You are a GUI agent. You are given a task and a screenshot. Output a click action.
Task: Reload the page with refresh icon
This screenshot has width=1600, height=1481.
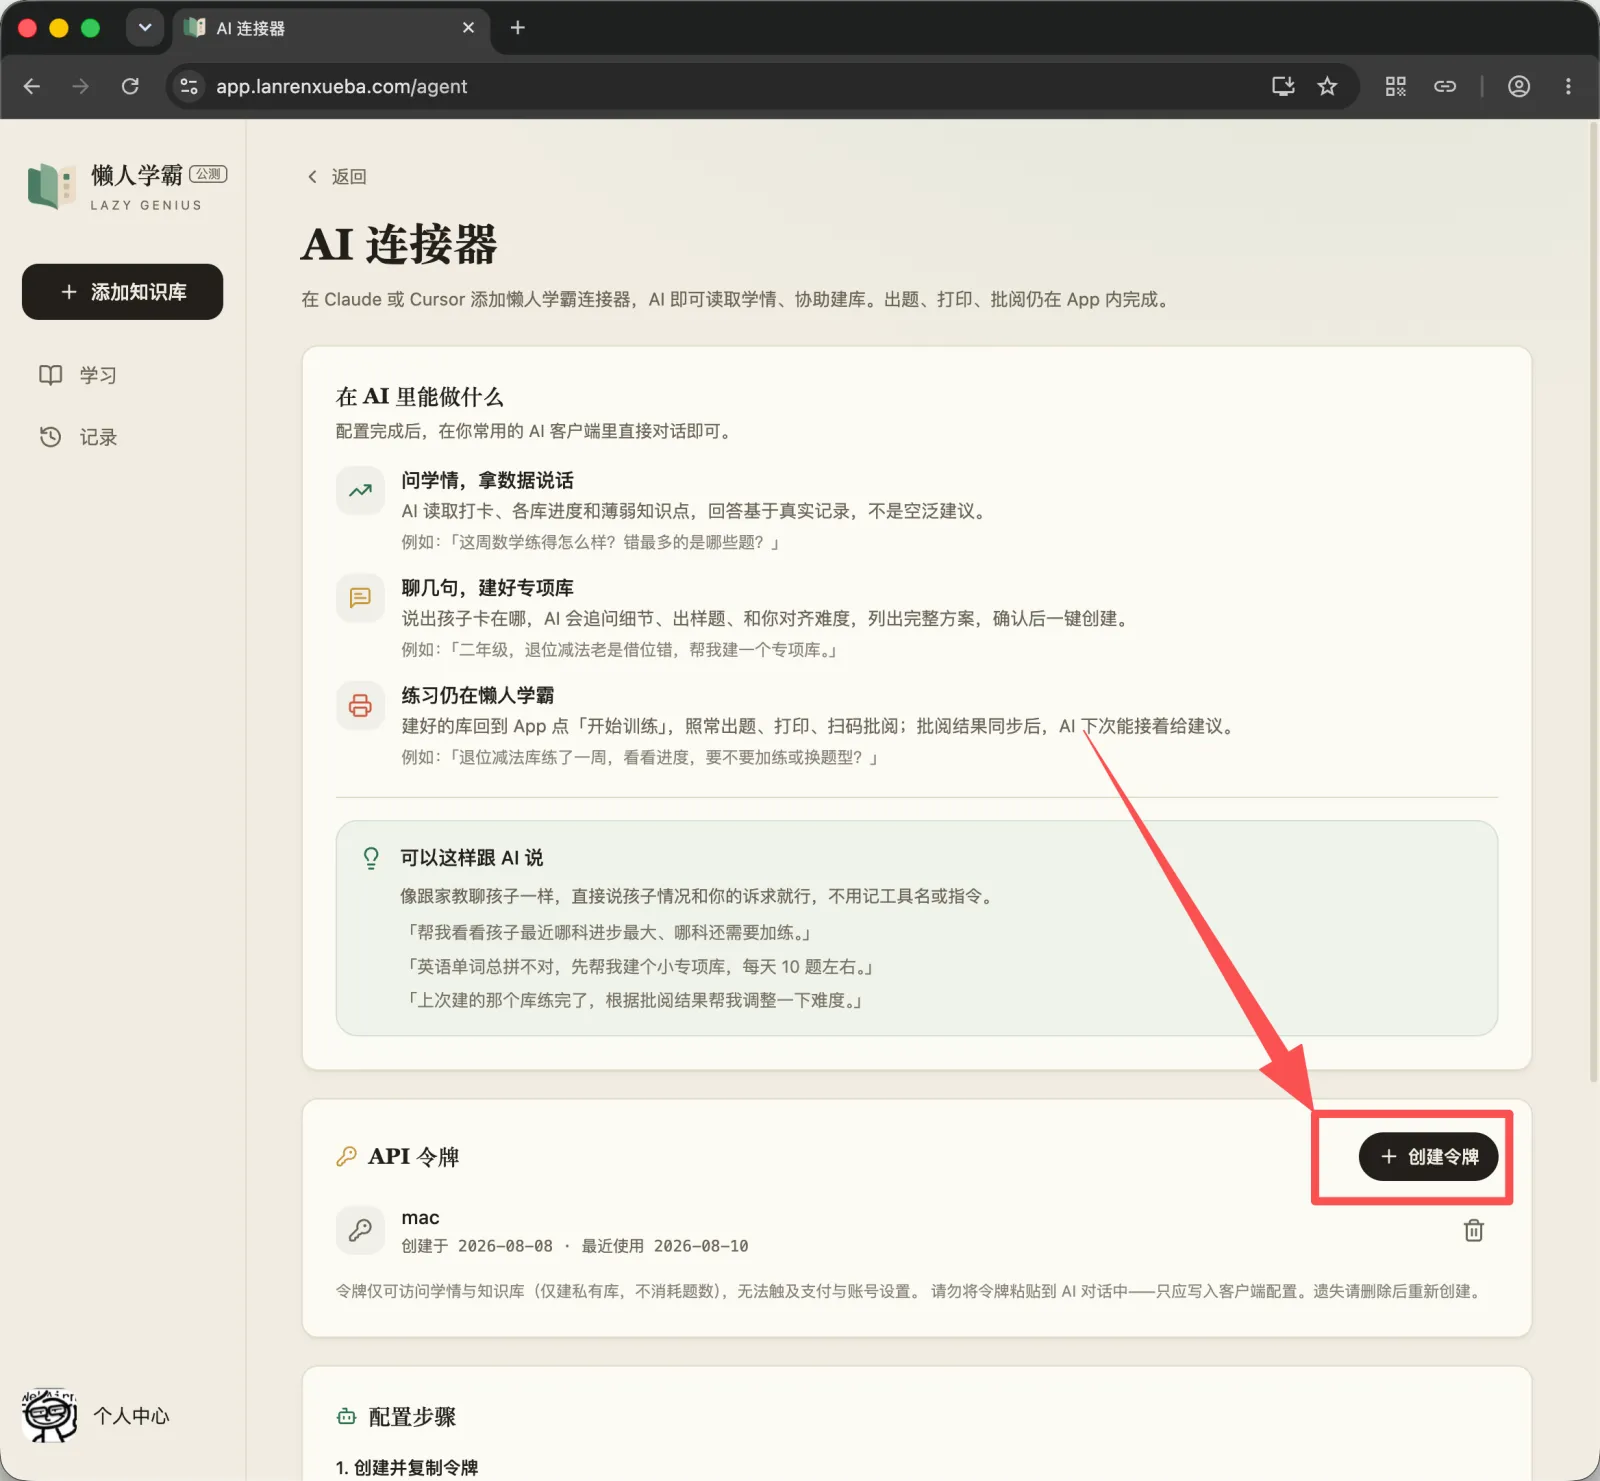pos(130,86)
